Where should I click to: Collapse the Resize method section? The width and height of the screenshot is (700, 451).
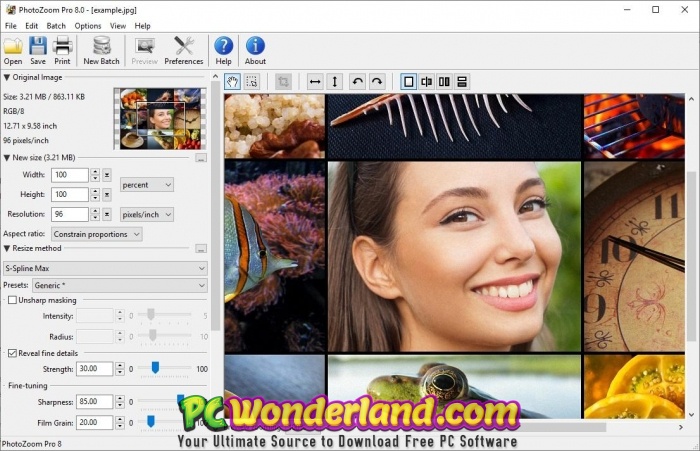(x=7, y=248)
